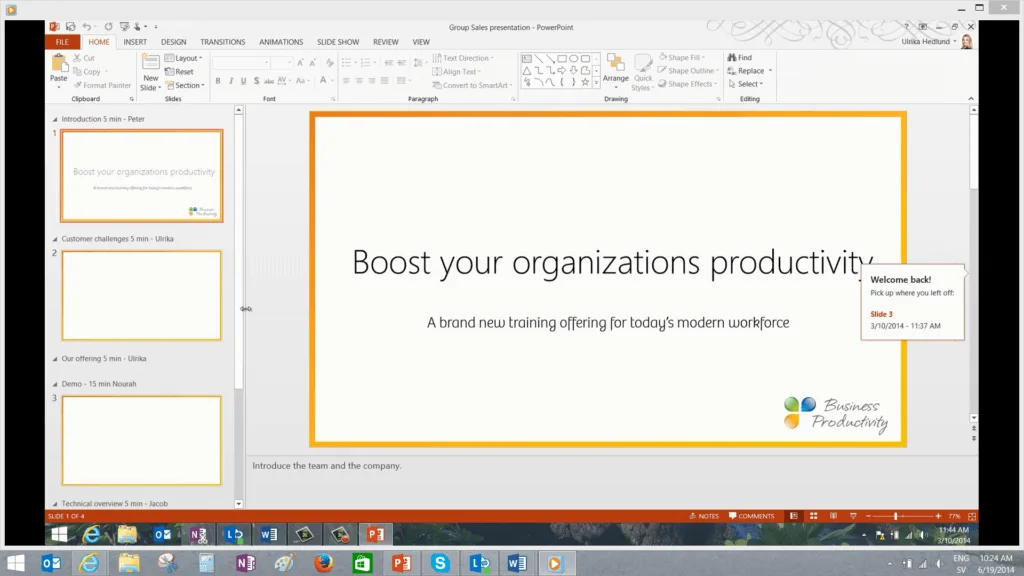Toggle Strikethrough formatting

[x=268, y=81]
